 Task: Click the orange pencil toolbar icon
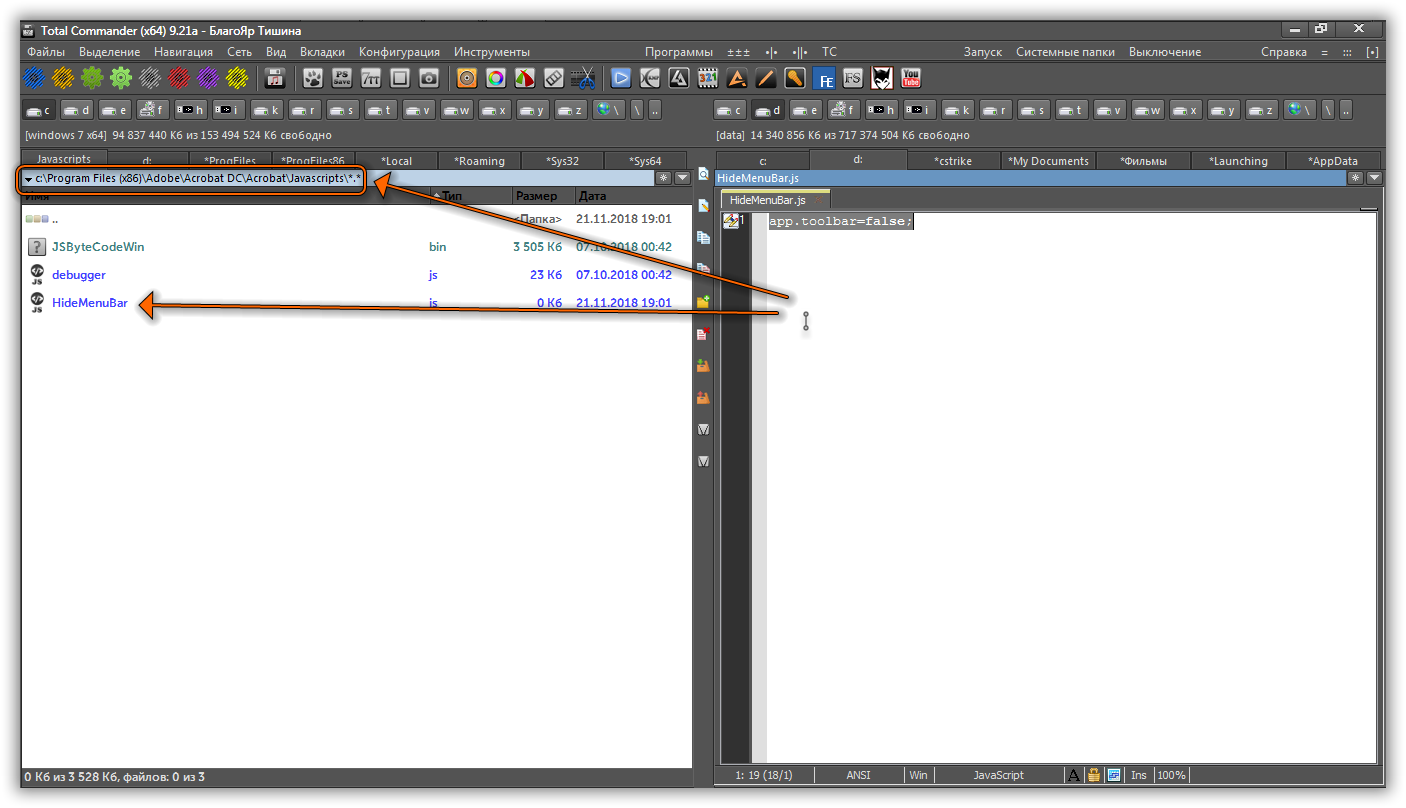766,77
